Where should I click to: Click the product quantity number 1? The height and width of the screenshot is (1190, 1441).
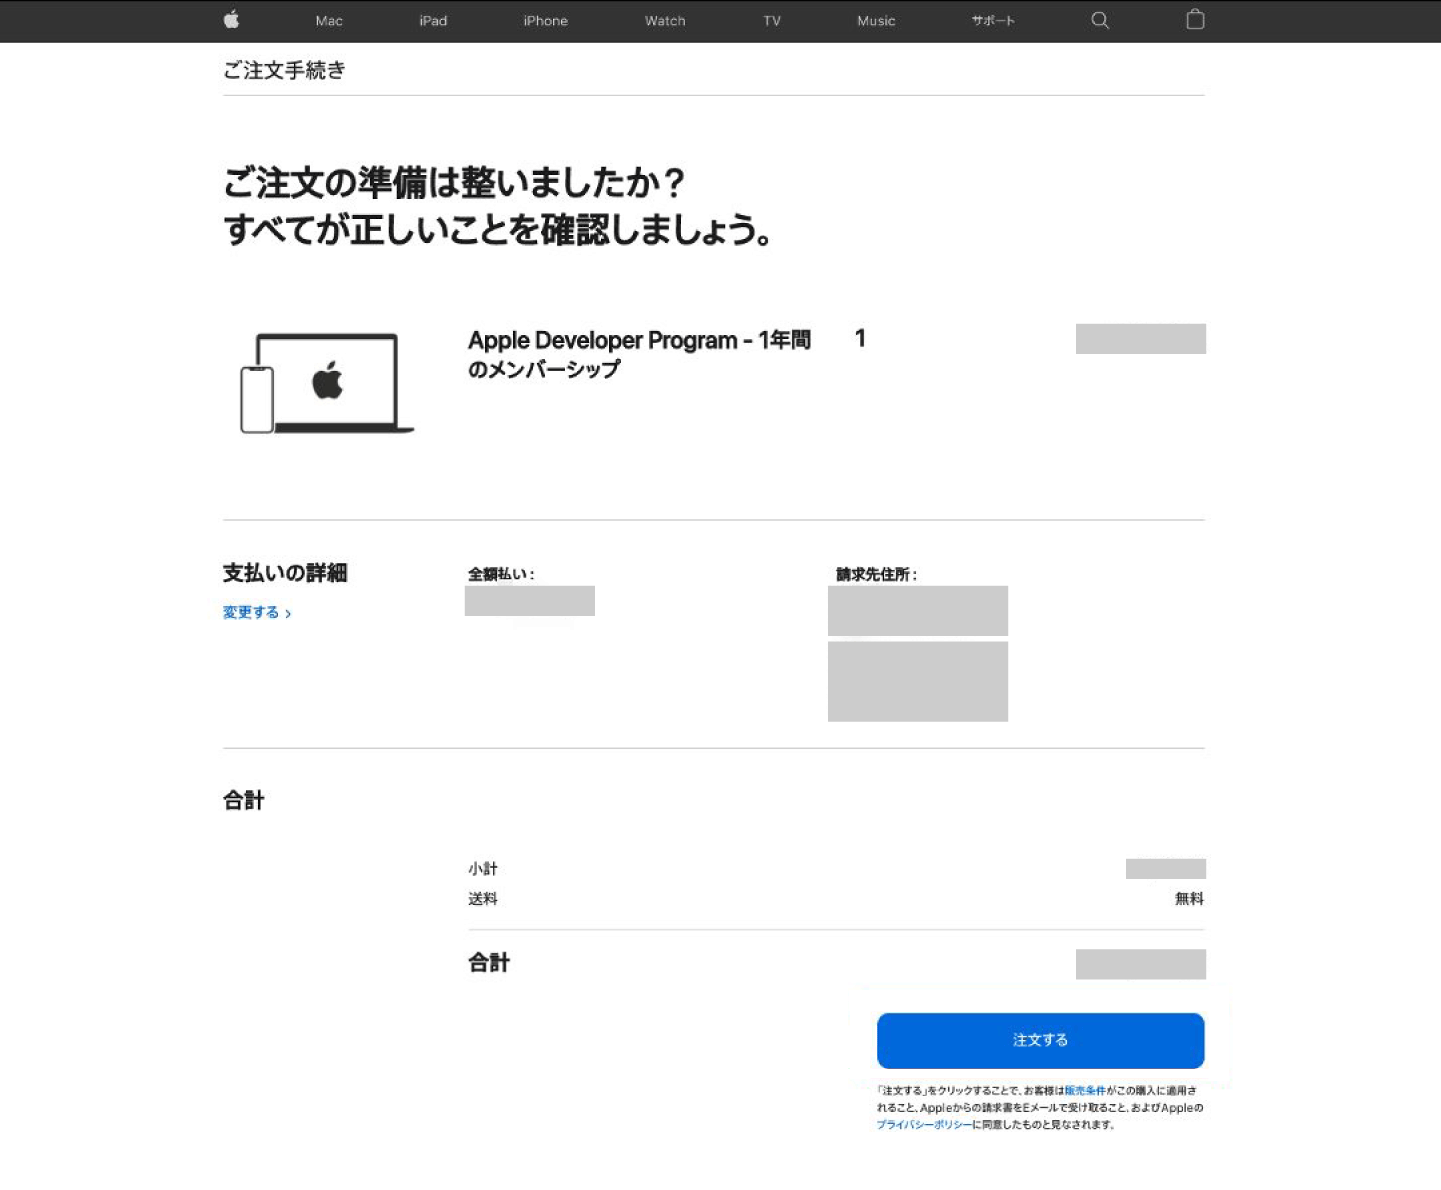tap(860, 339)
